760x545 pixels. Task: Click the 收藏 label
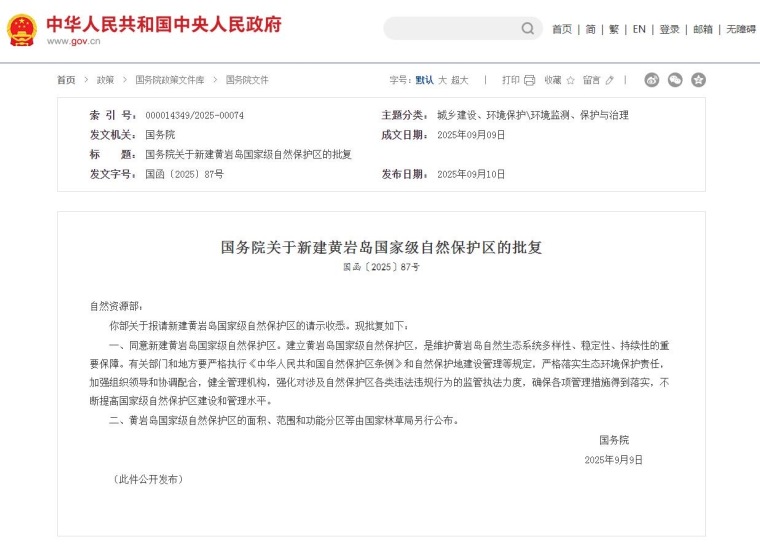(553, 80)
